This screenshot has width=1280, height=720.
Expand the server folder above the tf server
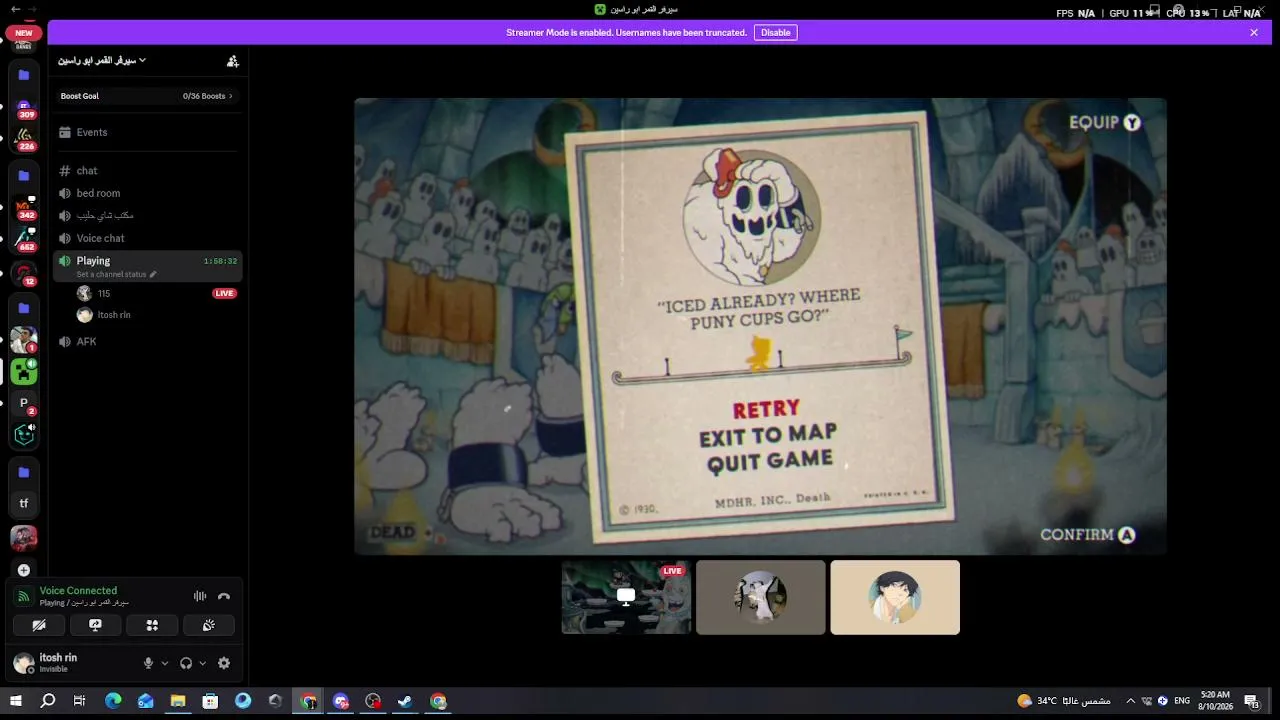coord(24,472)
